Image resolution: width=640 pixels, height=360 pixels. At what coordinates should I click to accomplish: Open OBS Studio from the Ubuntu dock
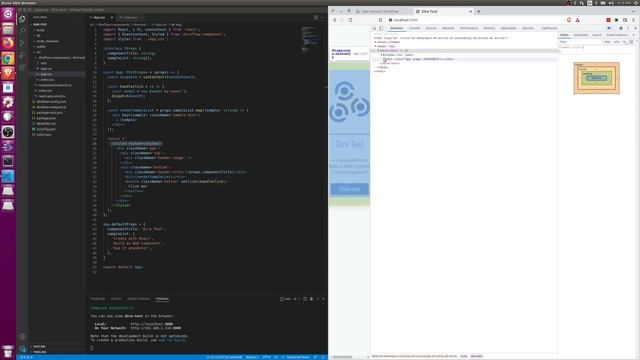[8, 132]
